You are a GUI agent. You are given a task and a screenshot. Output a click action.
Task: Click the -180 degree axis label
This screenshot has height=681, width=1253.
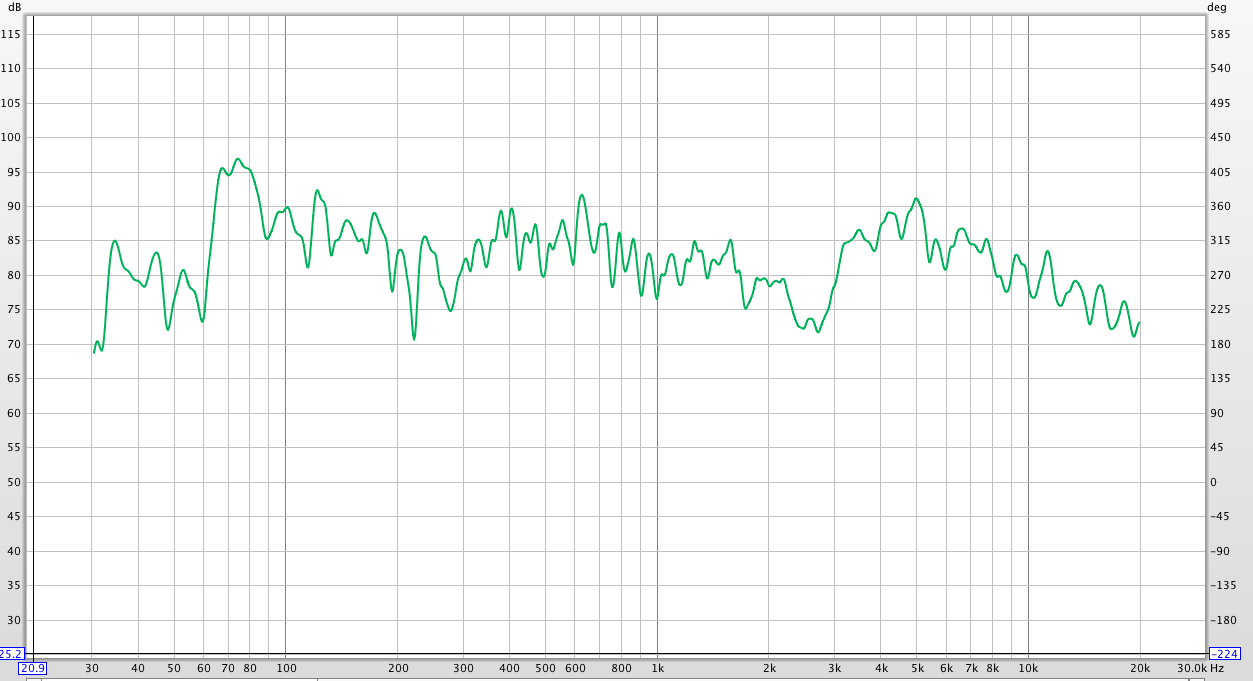pyautogui.click(x=1222, y=620)
